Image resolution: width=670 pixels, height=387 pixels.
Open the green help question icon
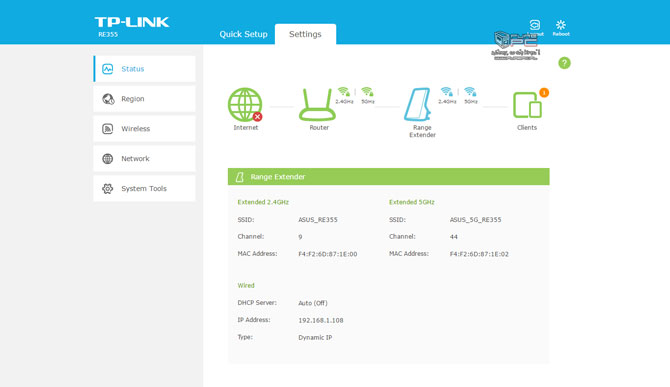click(564, 63)
